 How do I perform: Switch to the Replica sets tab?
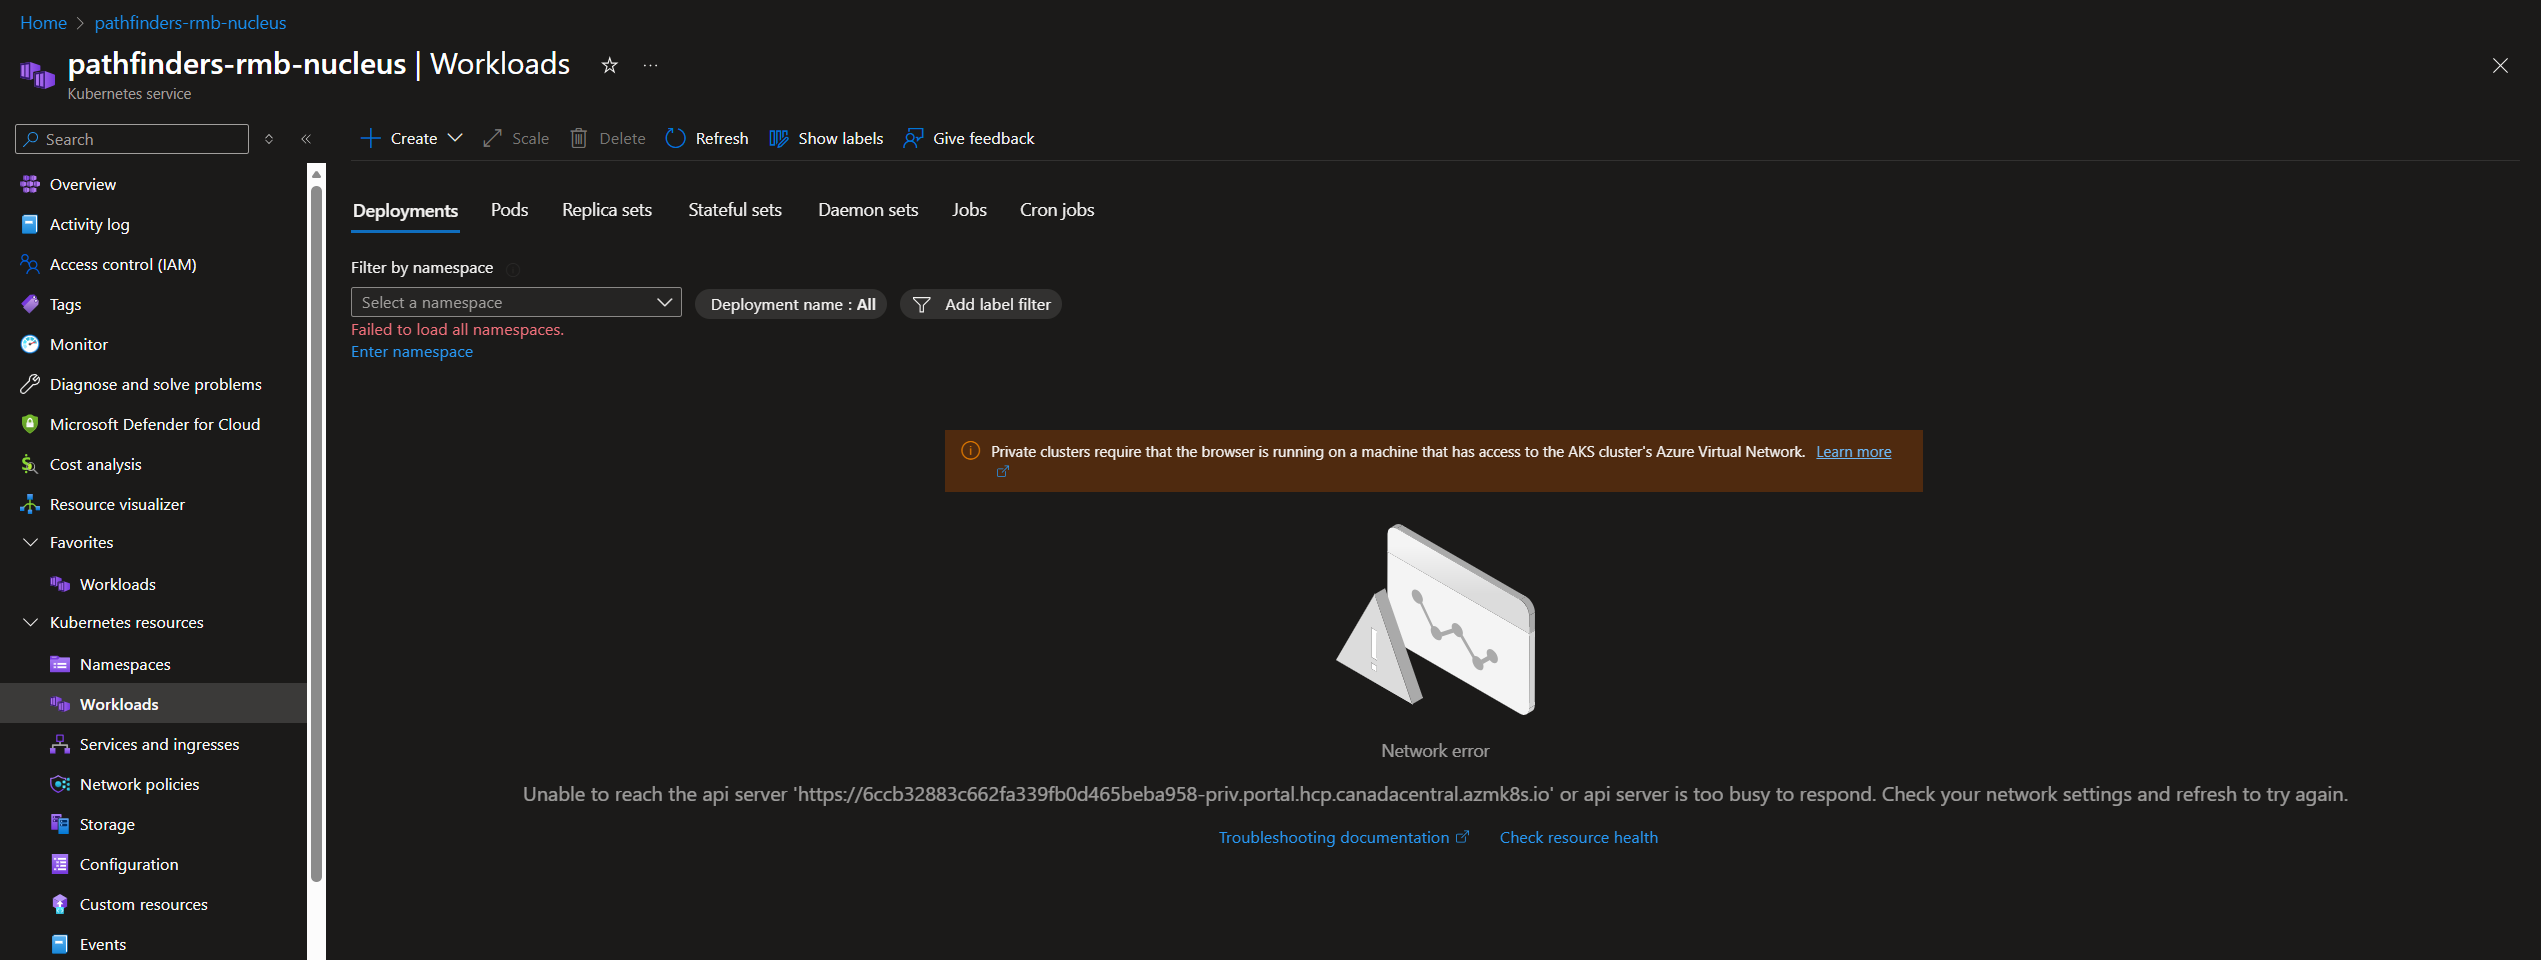coord(607,210)
